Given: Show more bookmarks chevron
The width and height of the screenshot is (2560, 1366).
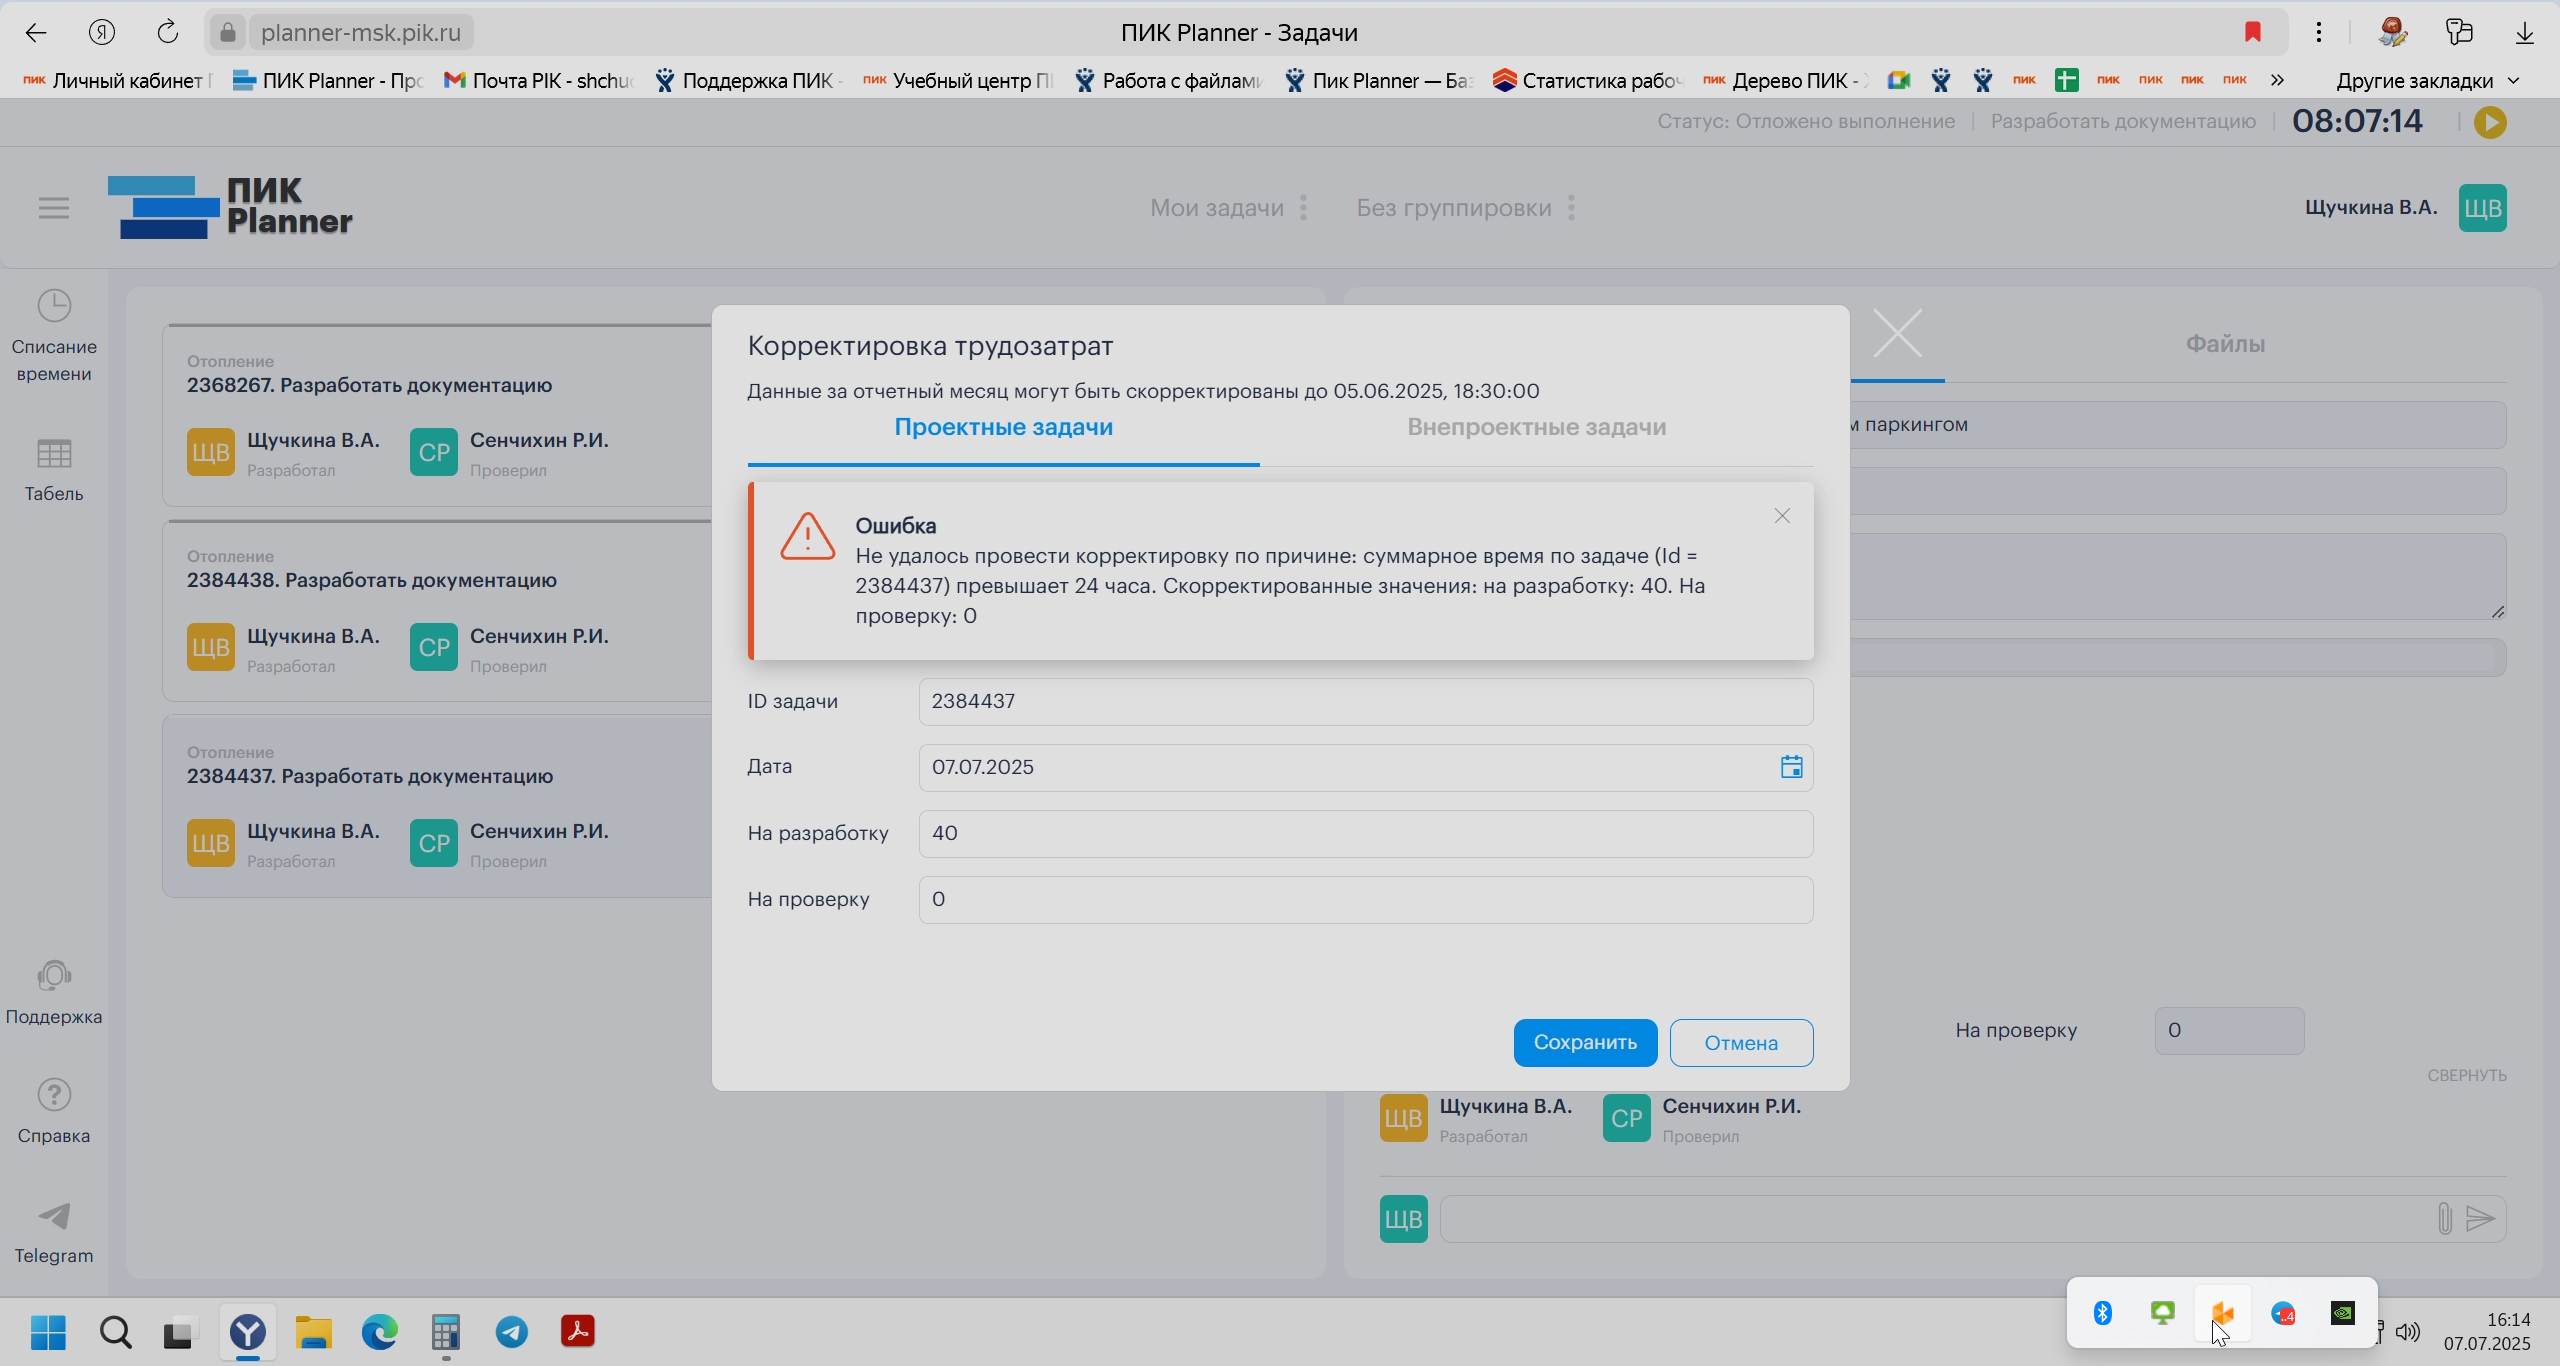Looking at the screenshot, I should click(2277, 80).
